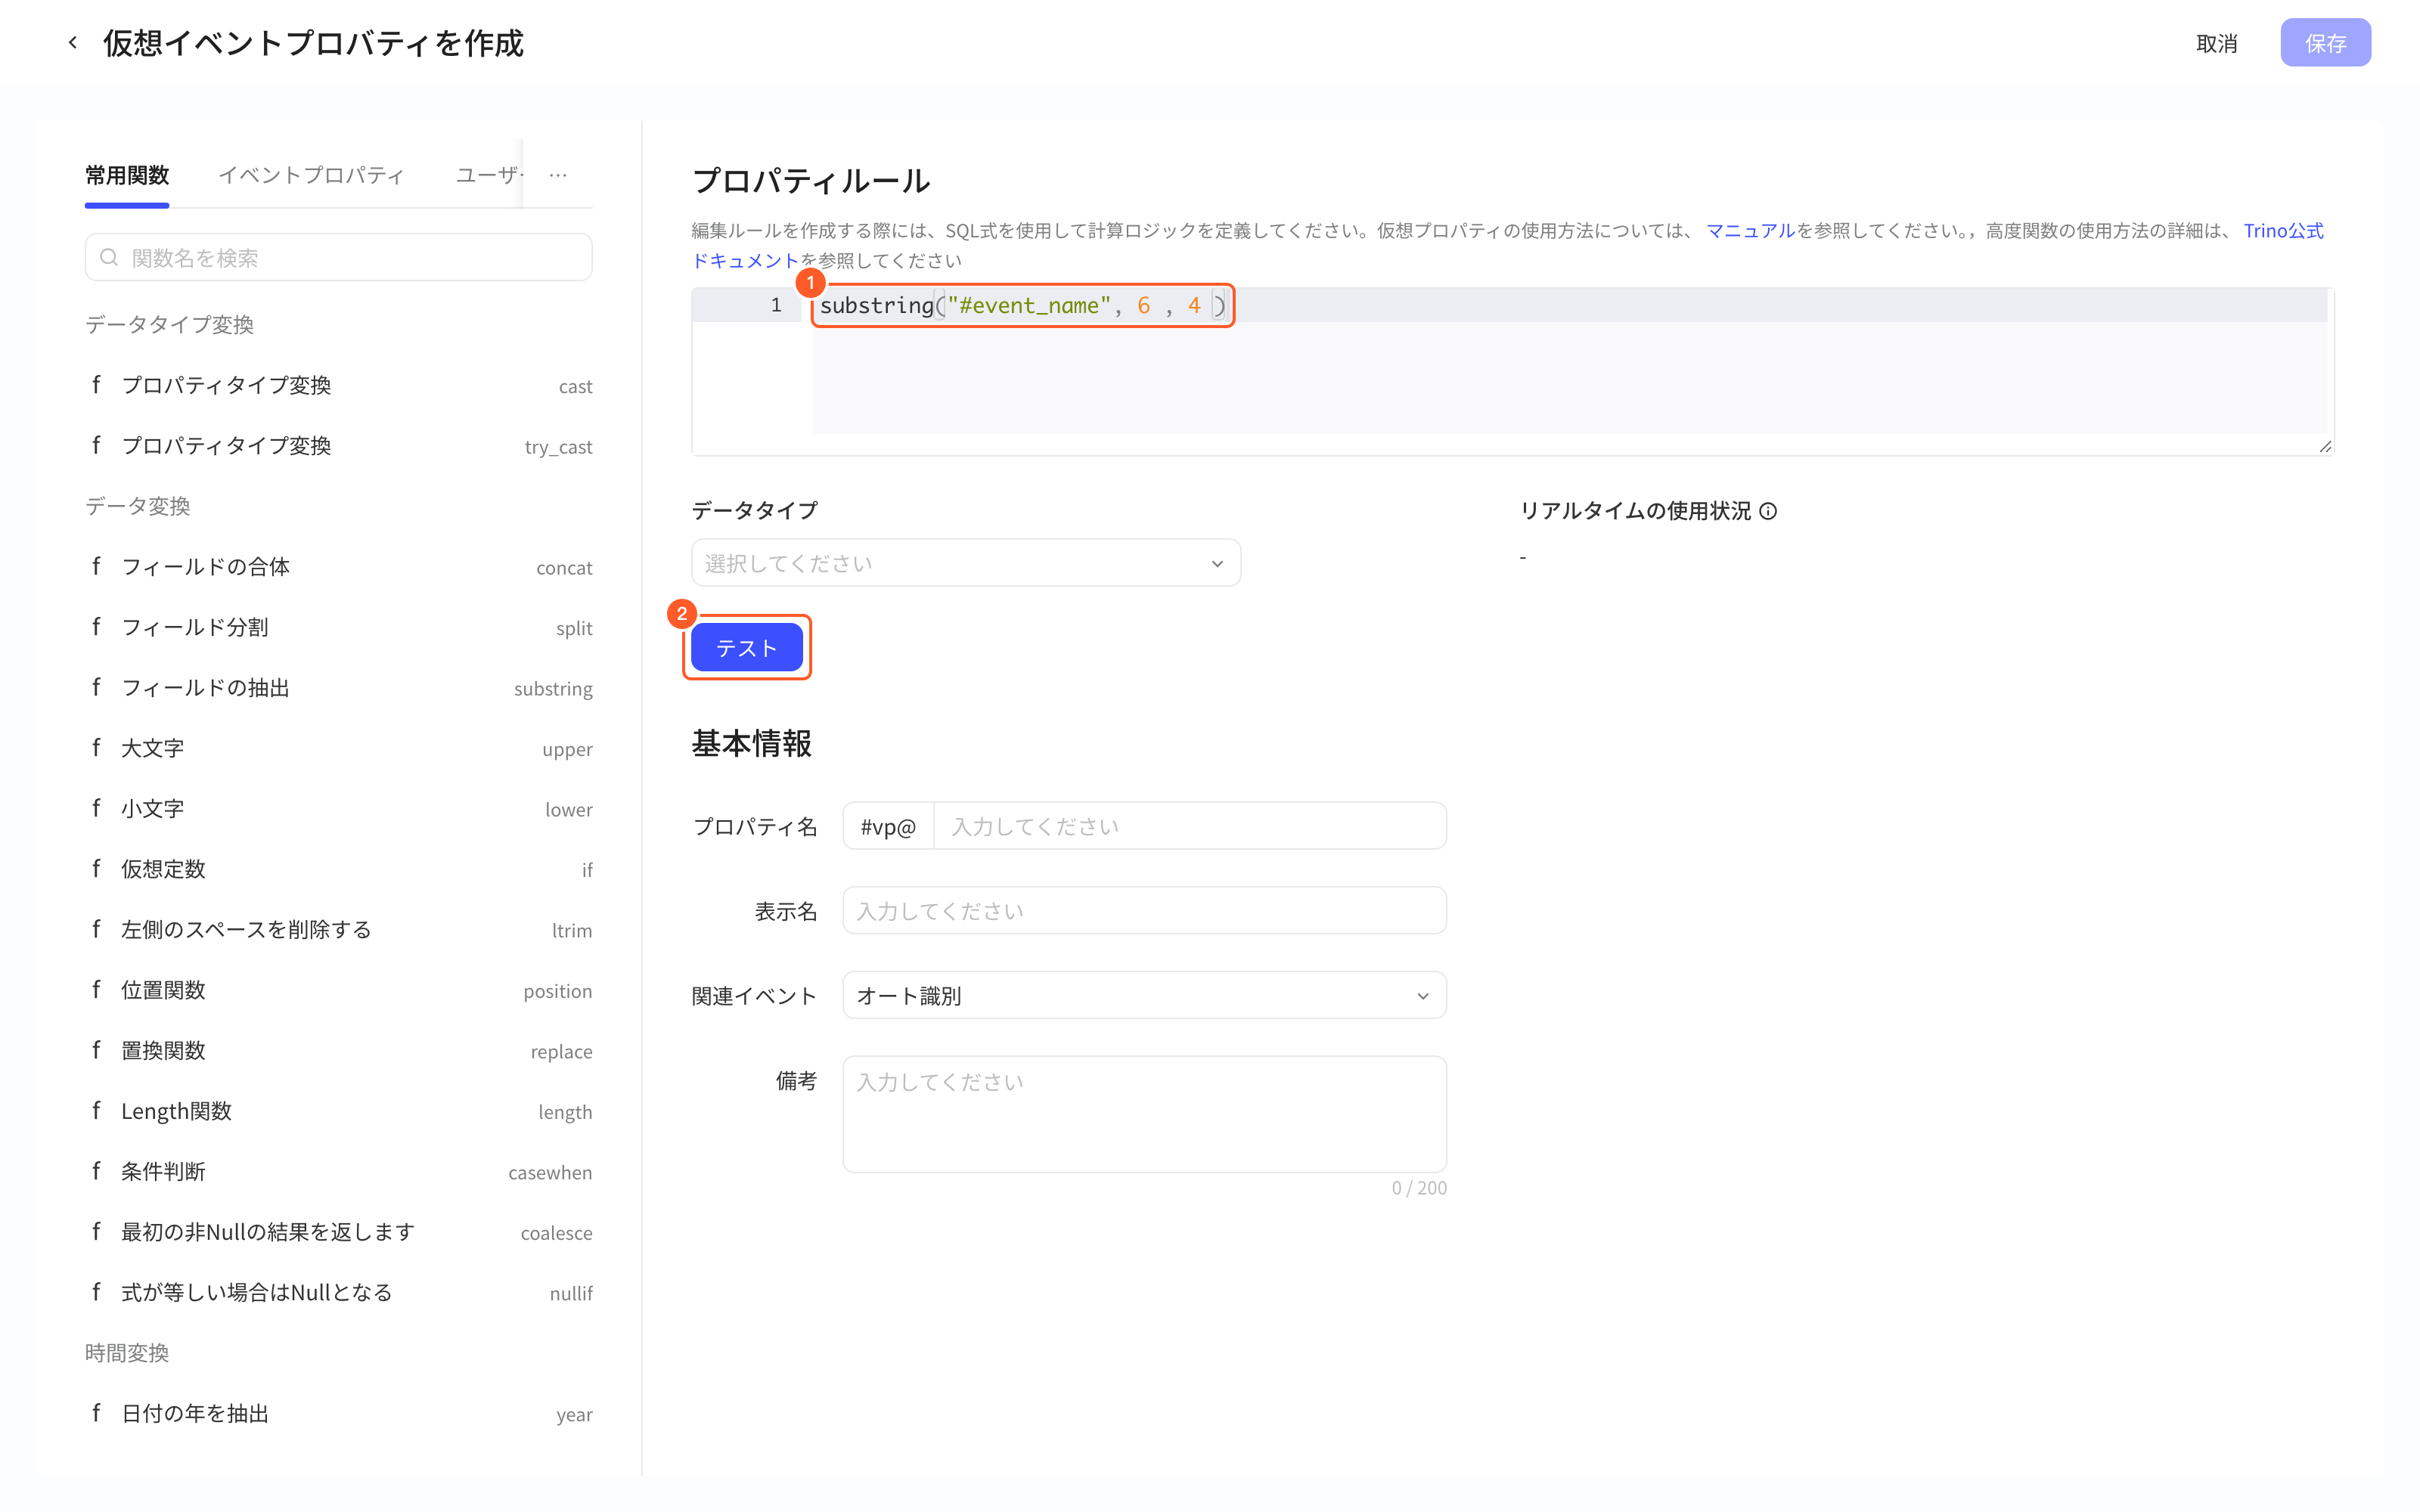Click the 表示名 input field
The height and width of the screenshot is (1512, 2420).
[x=1144, y=911]
